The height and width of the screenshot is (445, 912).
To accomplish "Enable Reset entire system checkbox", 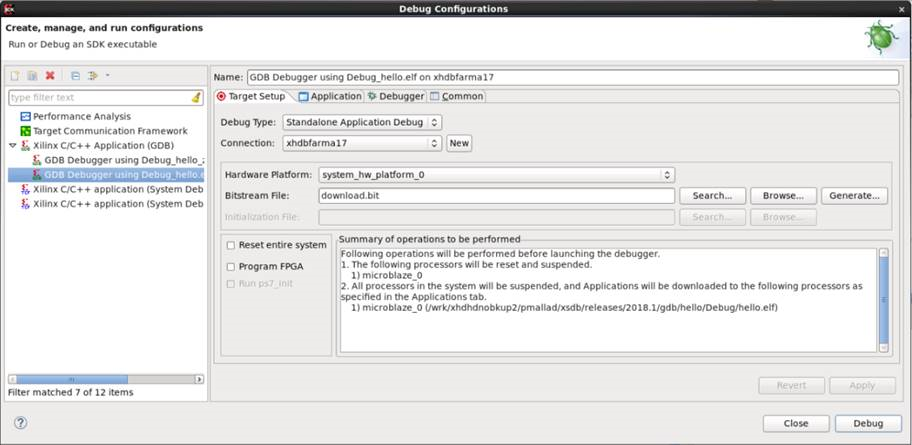I will [231, 245].
